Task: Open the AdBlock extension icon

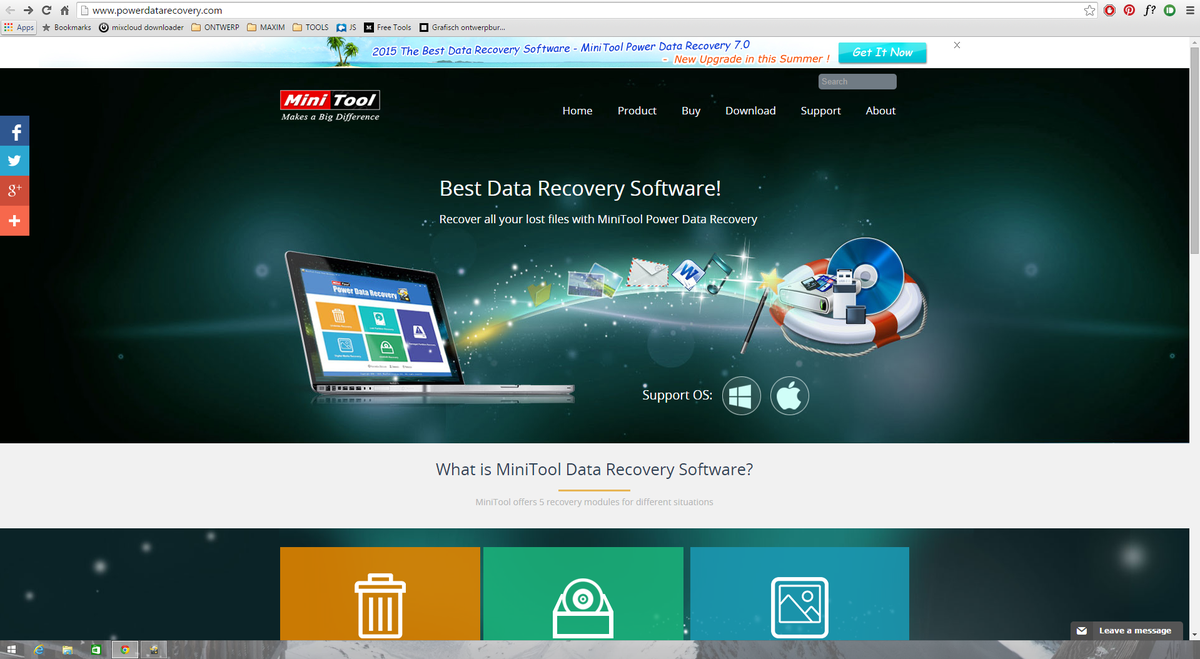Action: click(1108, 9)
